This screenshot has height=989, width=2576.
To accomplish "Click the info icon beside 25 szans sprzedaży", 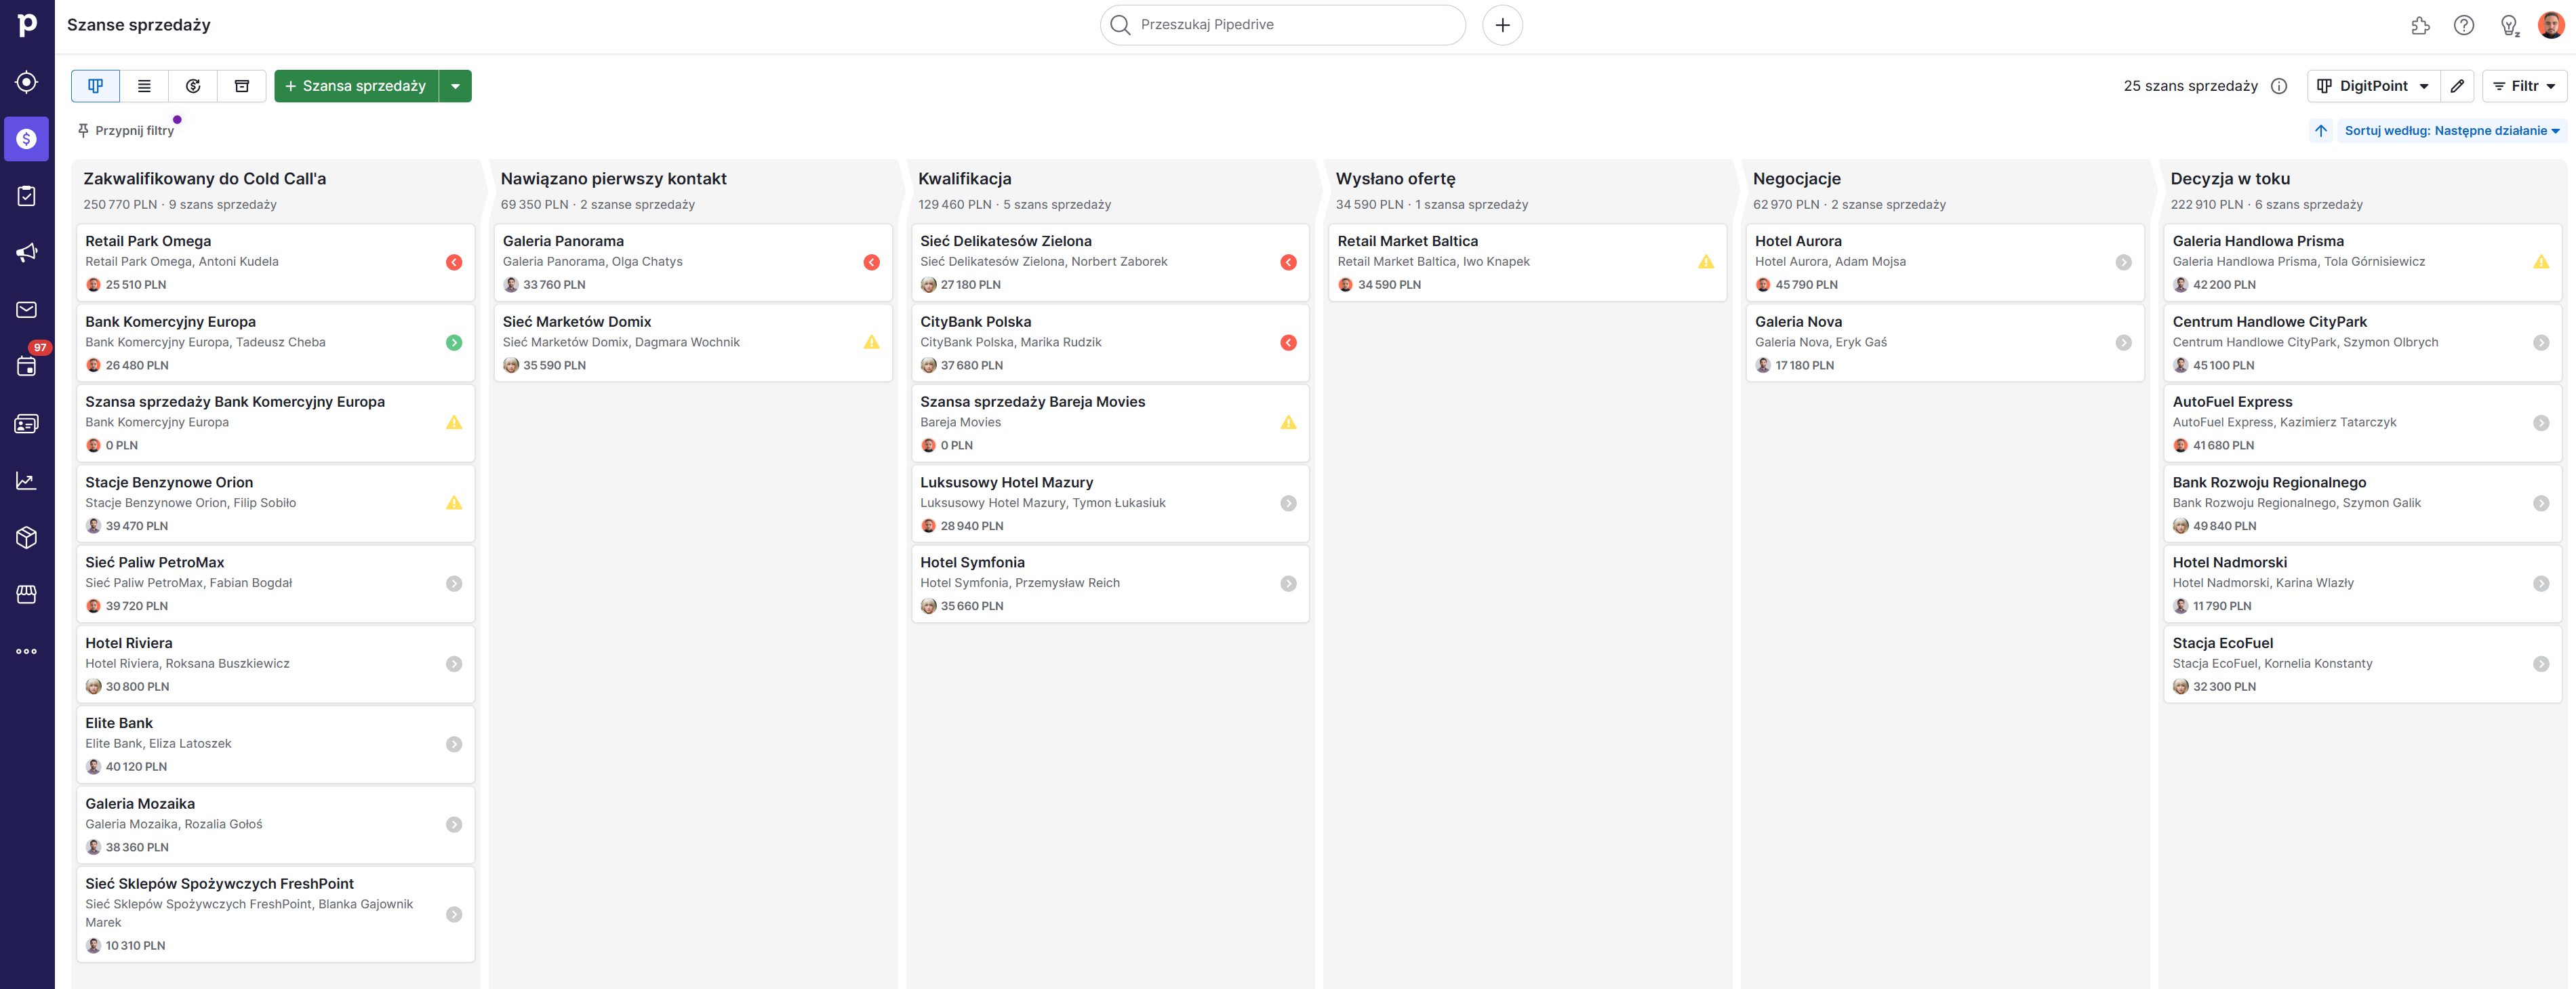I will tap(2279, 86).
